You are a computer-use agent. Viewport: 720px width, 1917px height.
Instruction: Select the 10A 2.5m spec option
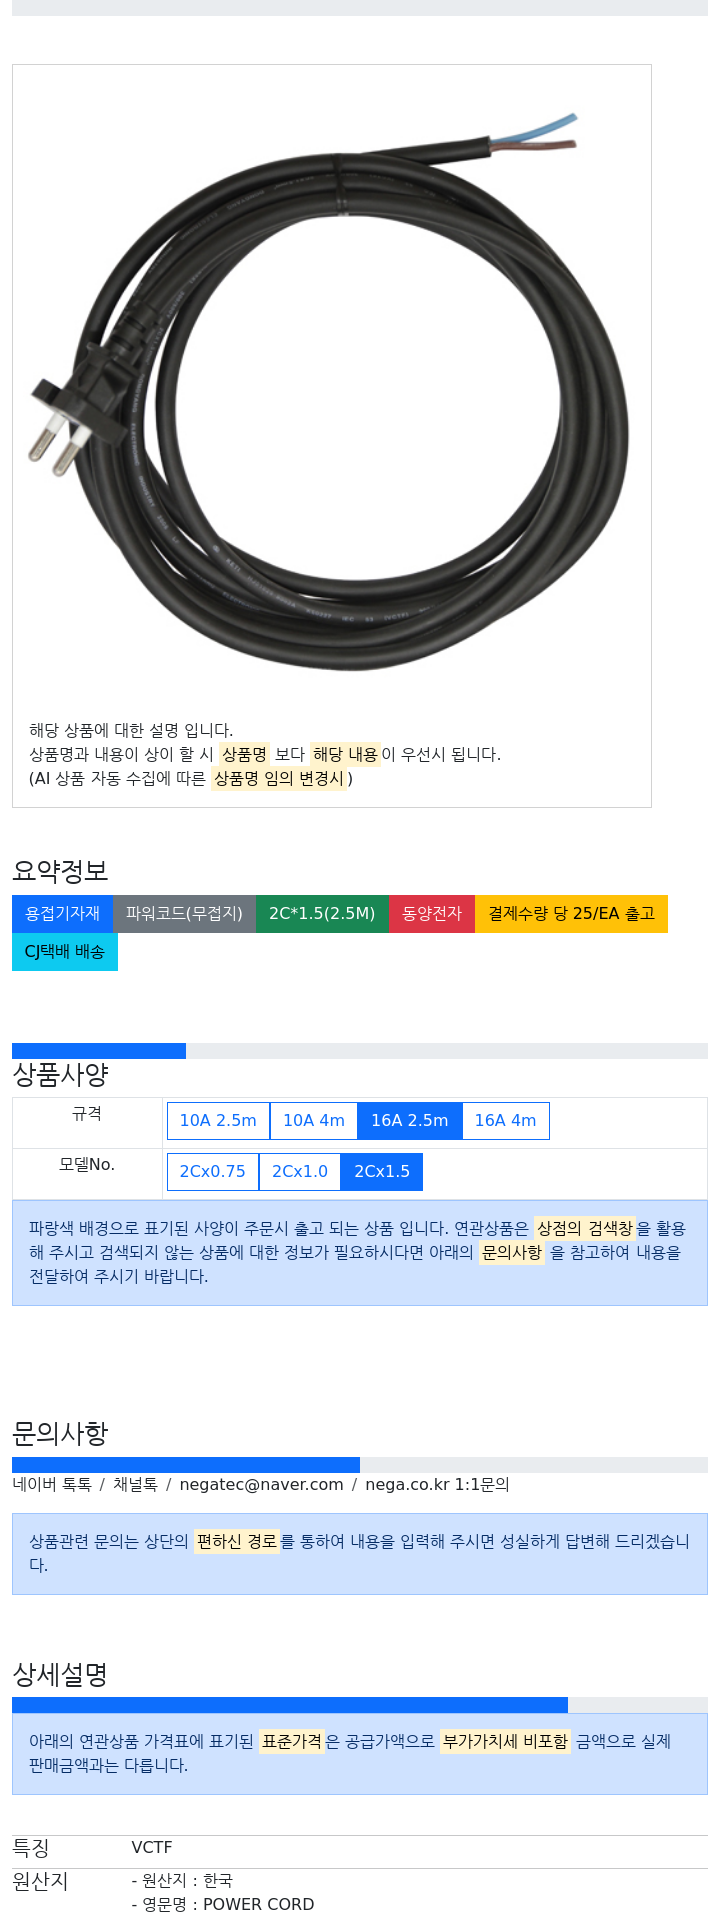(x=218, y=1121)
